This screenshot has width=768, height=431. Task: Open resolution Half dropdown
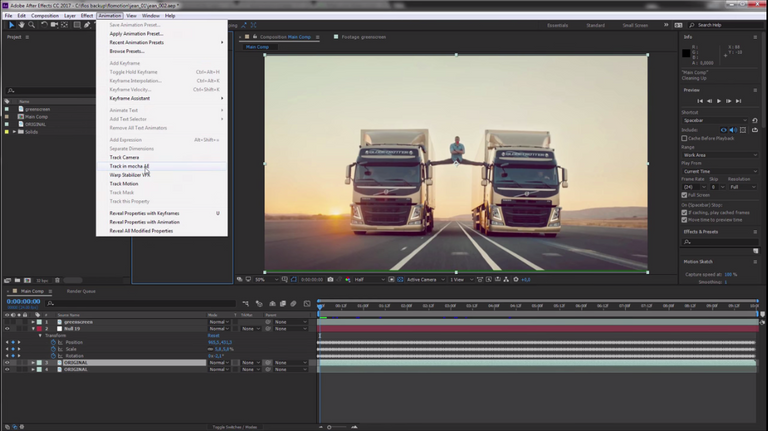[x=369, y=280]
